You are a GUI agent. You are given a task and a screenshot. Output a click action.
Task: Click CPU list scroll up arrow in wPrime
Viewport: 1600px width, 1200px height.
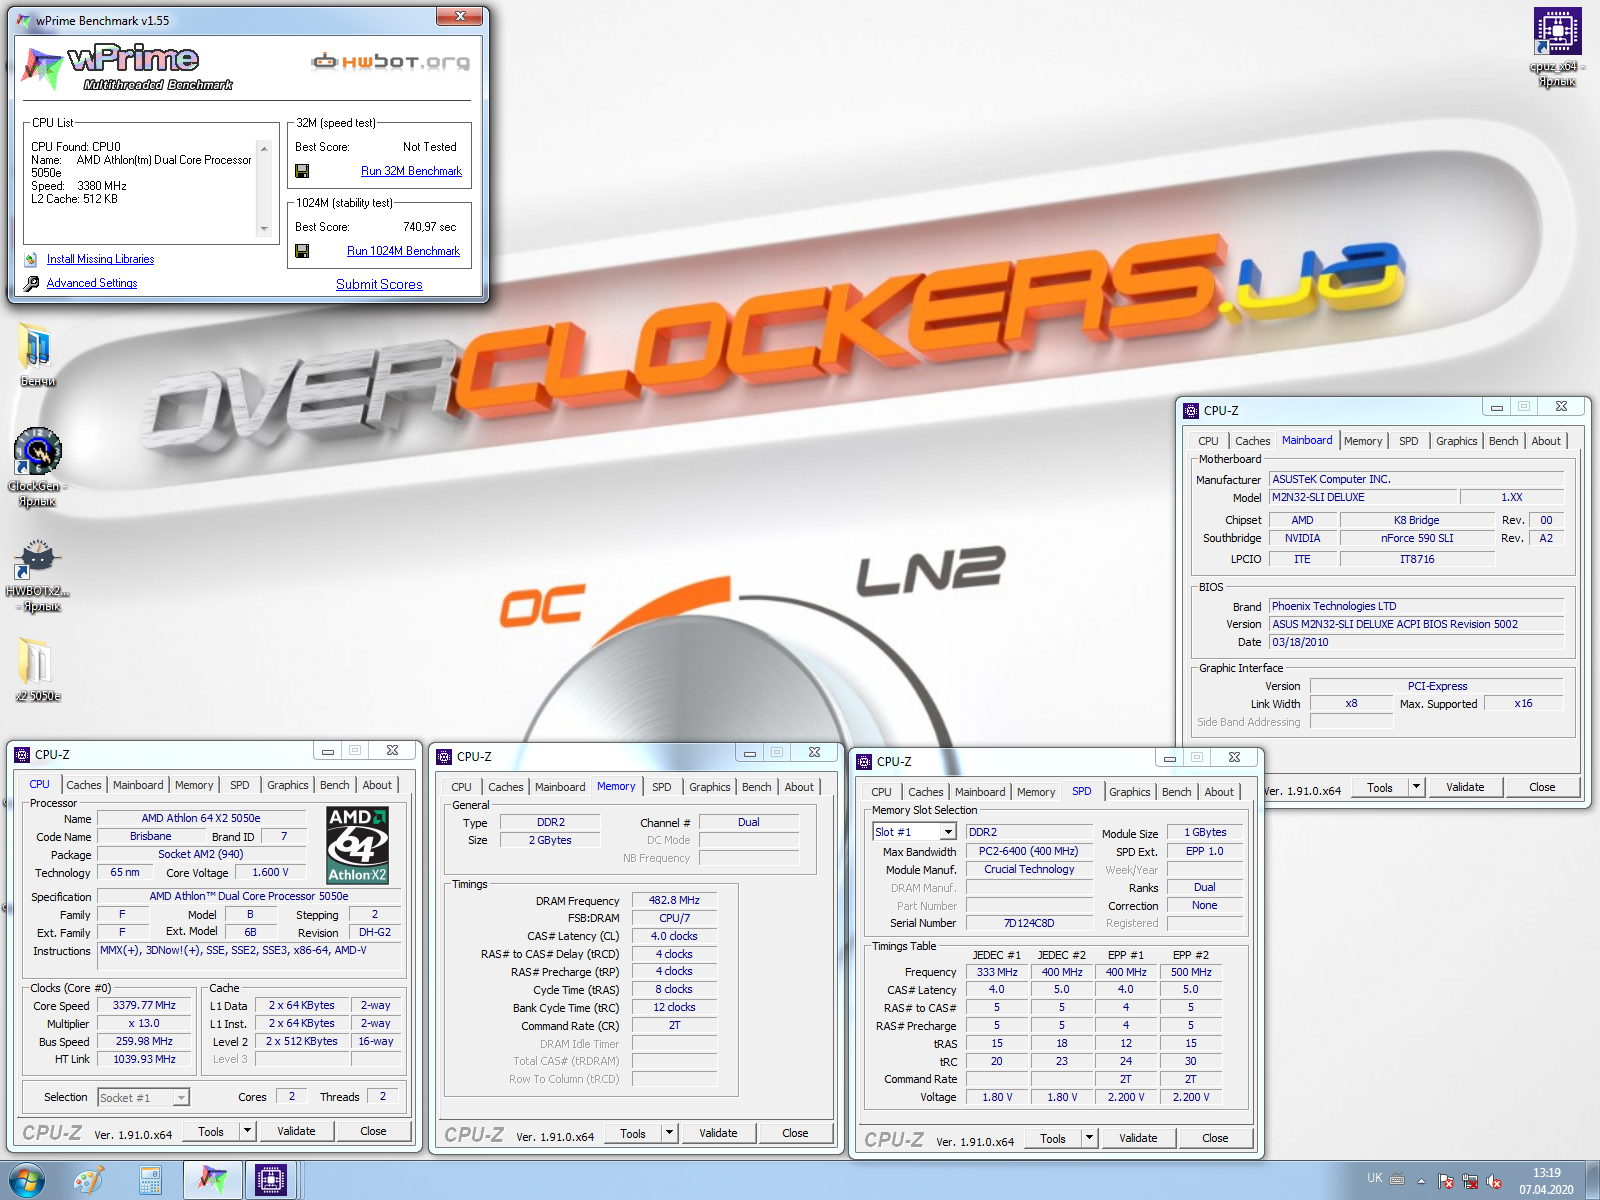click(264, 148)
